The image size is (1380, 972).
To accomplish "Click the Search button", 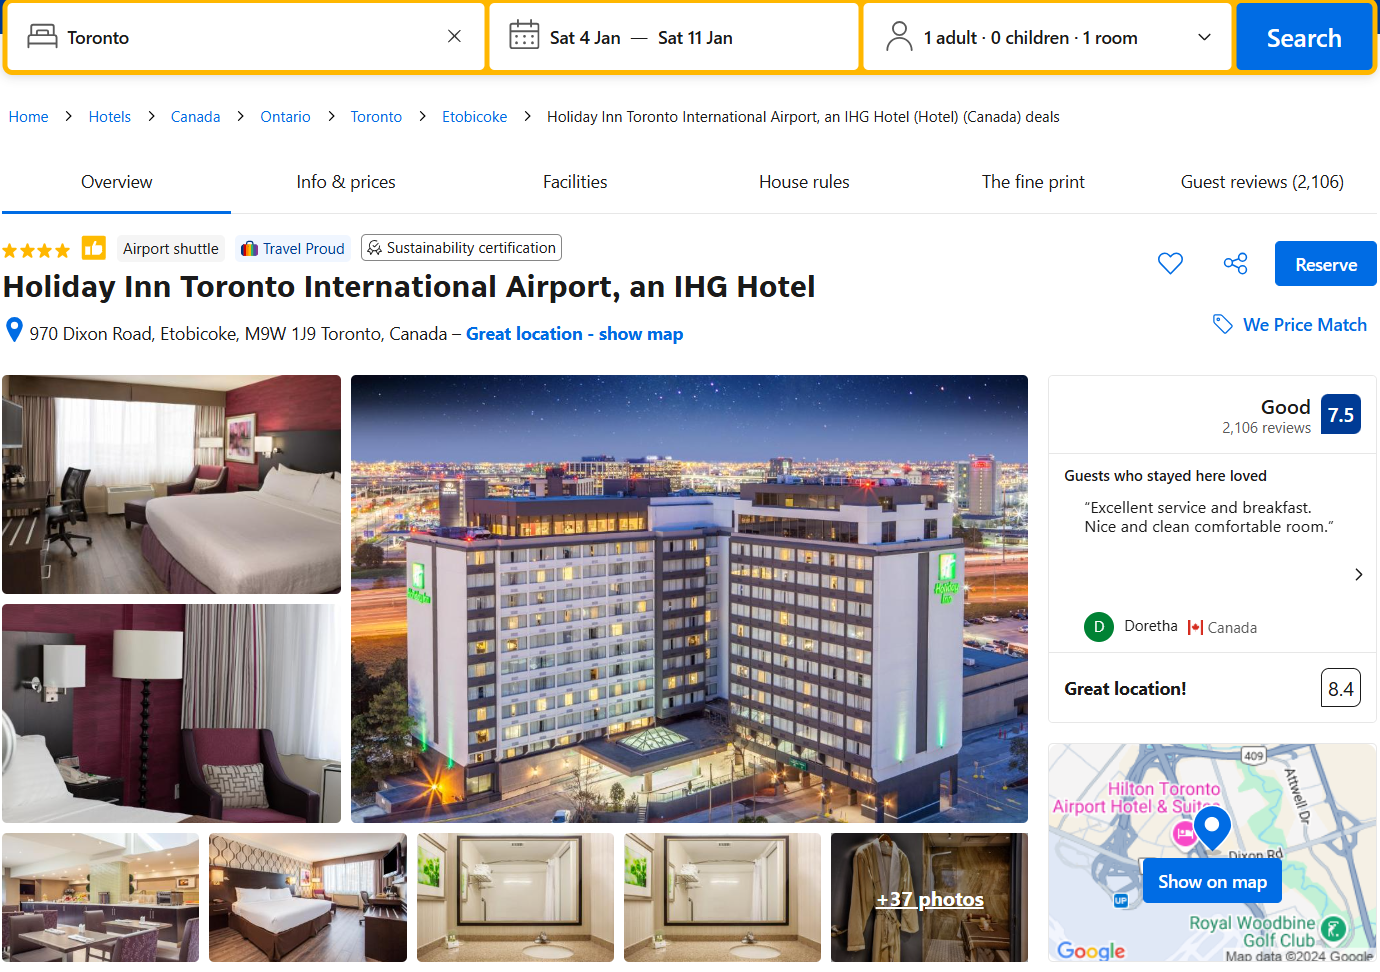I will [x=1304, y=37].
